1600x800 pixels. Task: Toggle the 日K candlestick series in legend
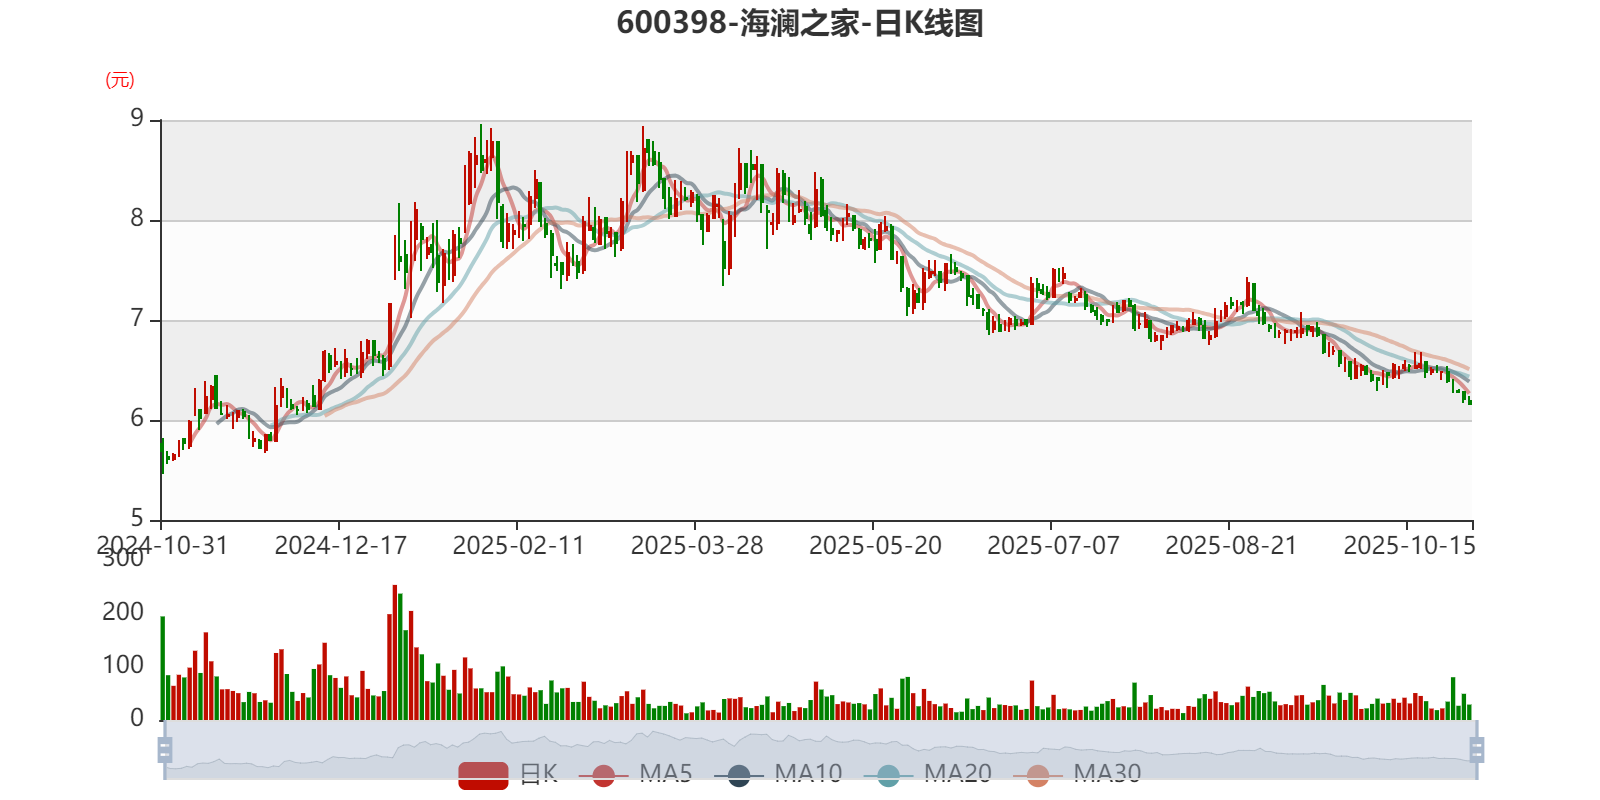coord(508,774)
